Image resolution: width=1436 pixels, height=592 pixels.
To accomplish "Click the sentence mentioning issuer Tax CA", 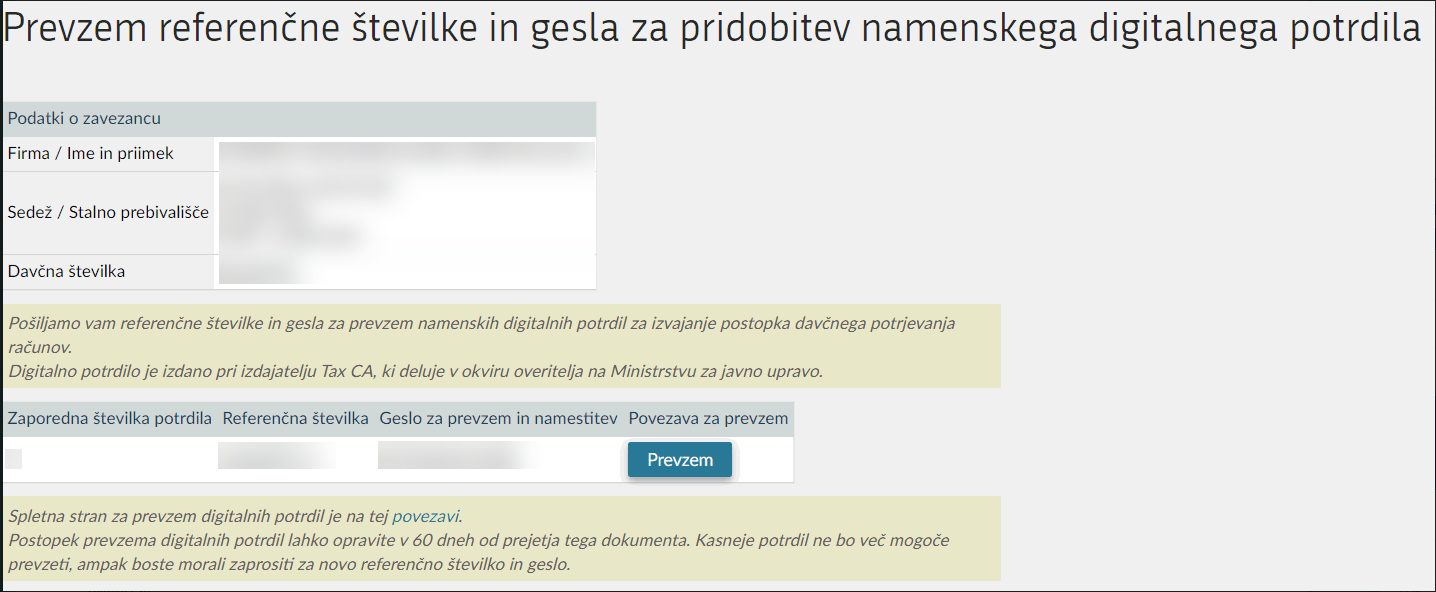I will pyautogui.click(x=415, y=371).
